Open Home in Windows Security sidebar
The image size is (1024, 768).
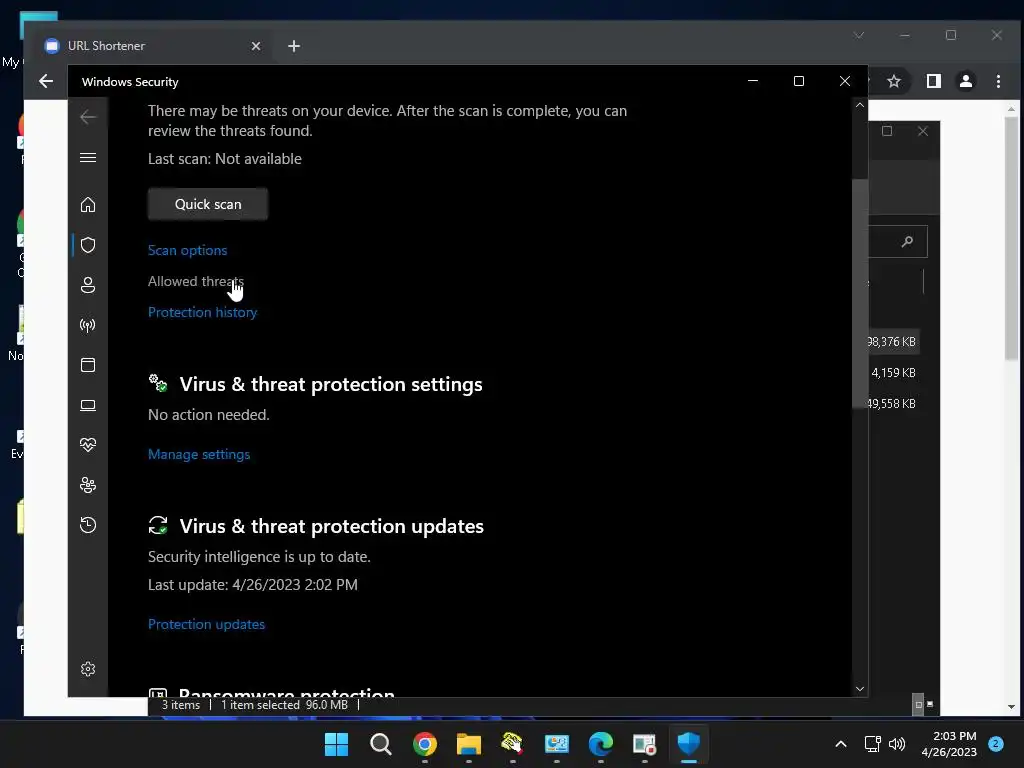(x=88, y=205)
